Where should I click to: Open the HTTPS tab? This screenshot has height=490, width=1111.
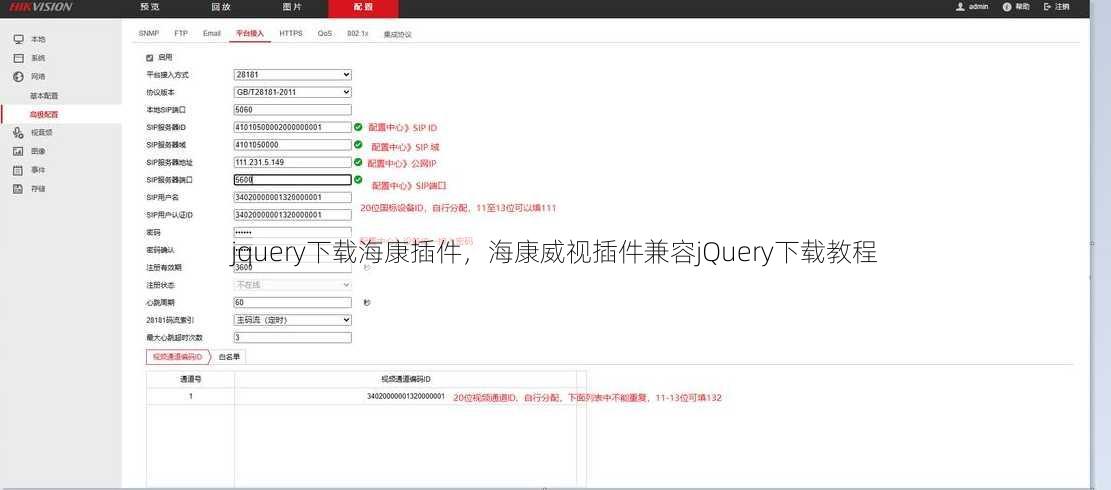[291, 33]
